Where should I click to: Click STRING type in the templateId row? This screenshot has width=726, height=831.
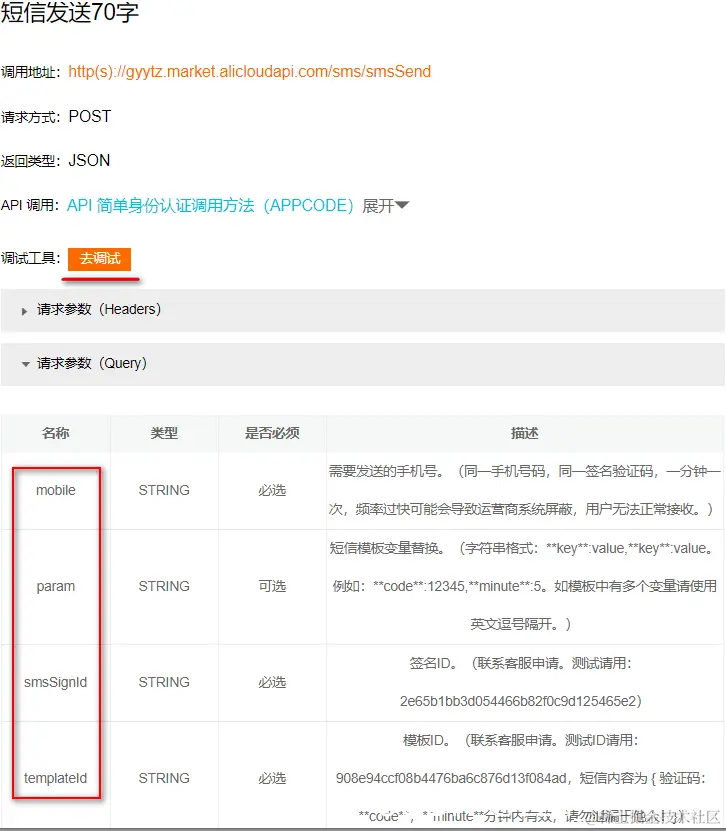pyautogui.click(x=164, y=778)
